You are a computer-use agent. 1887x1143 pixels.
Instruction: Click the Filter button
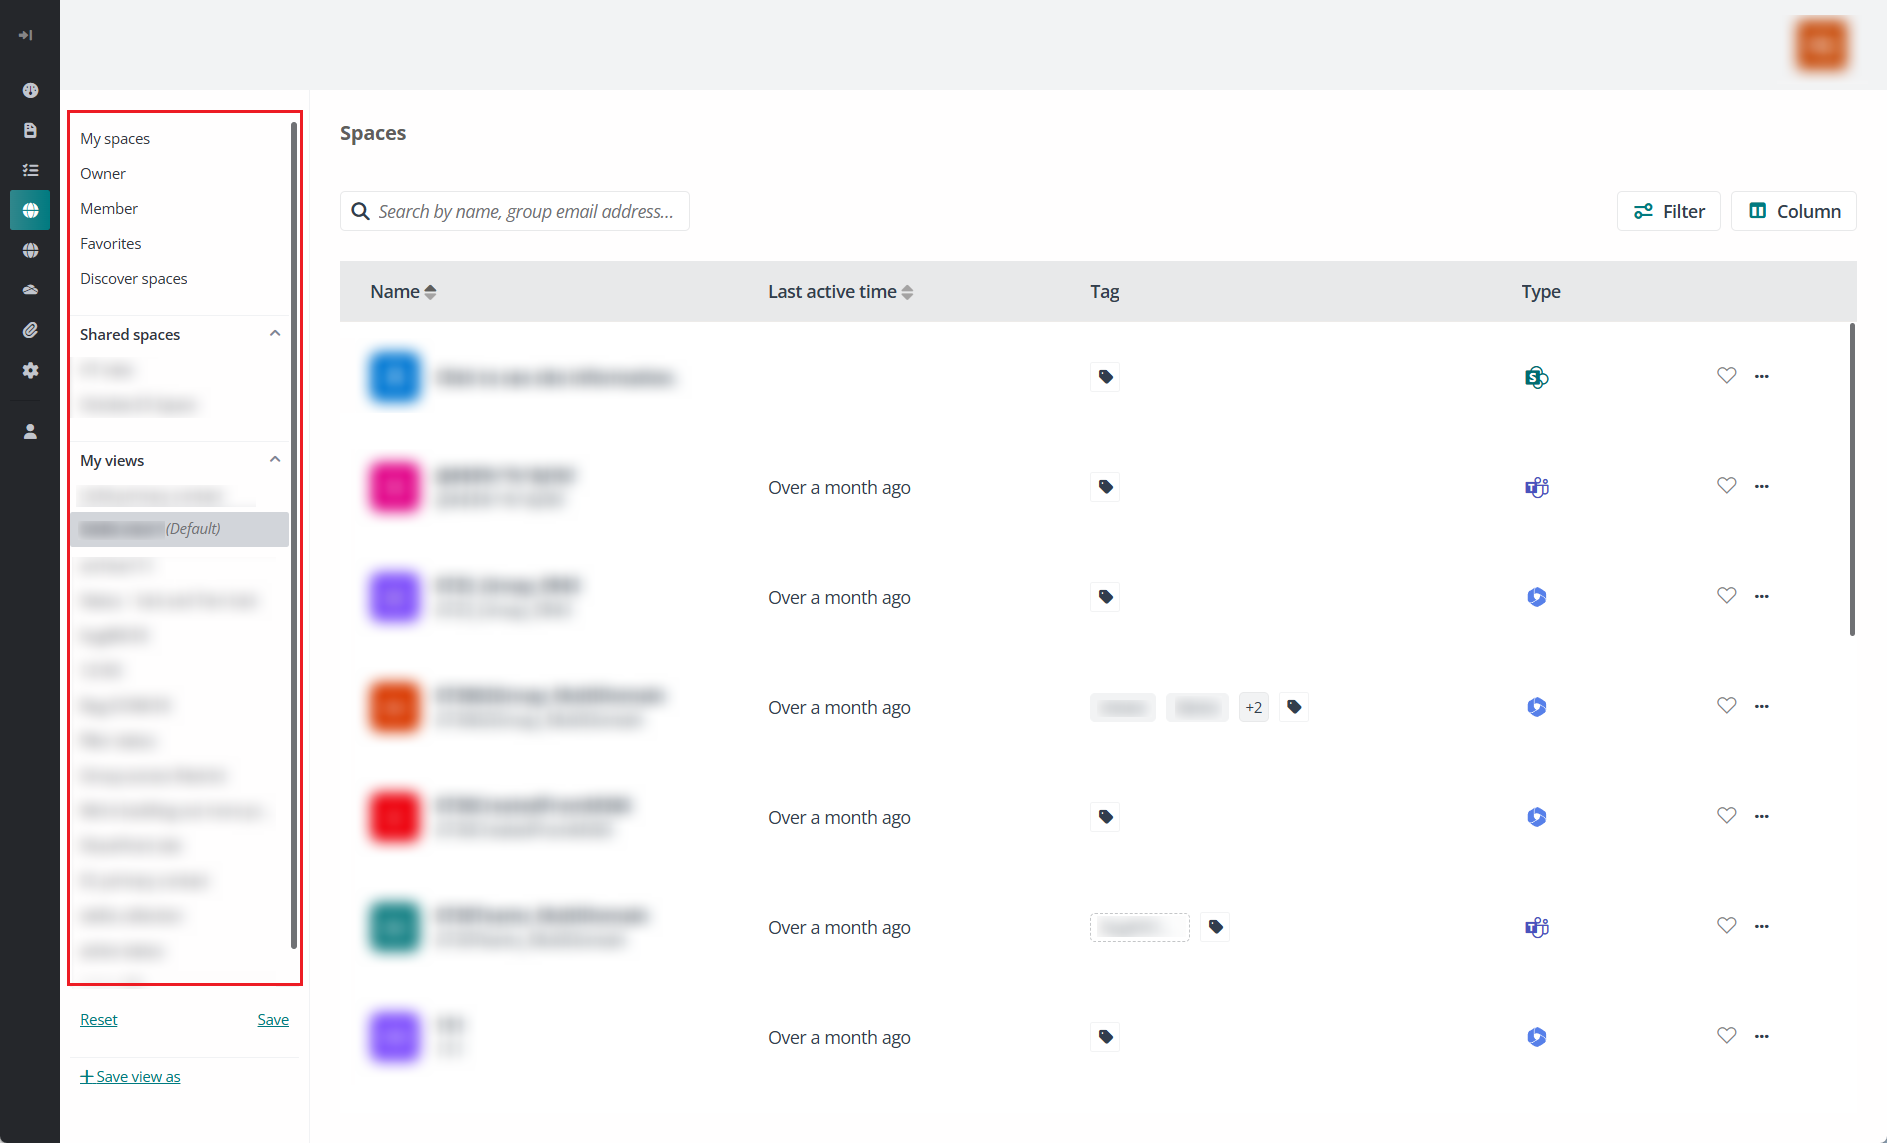[1668, 211]
